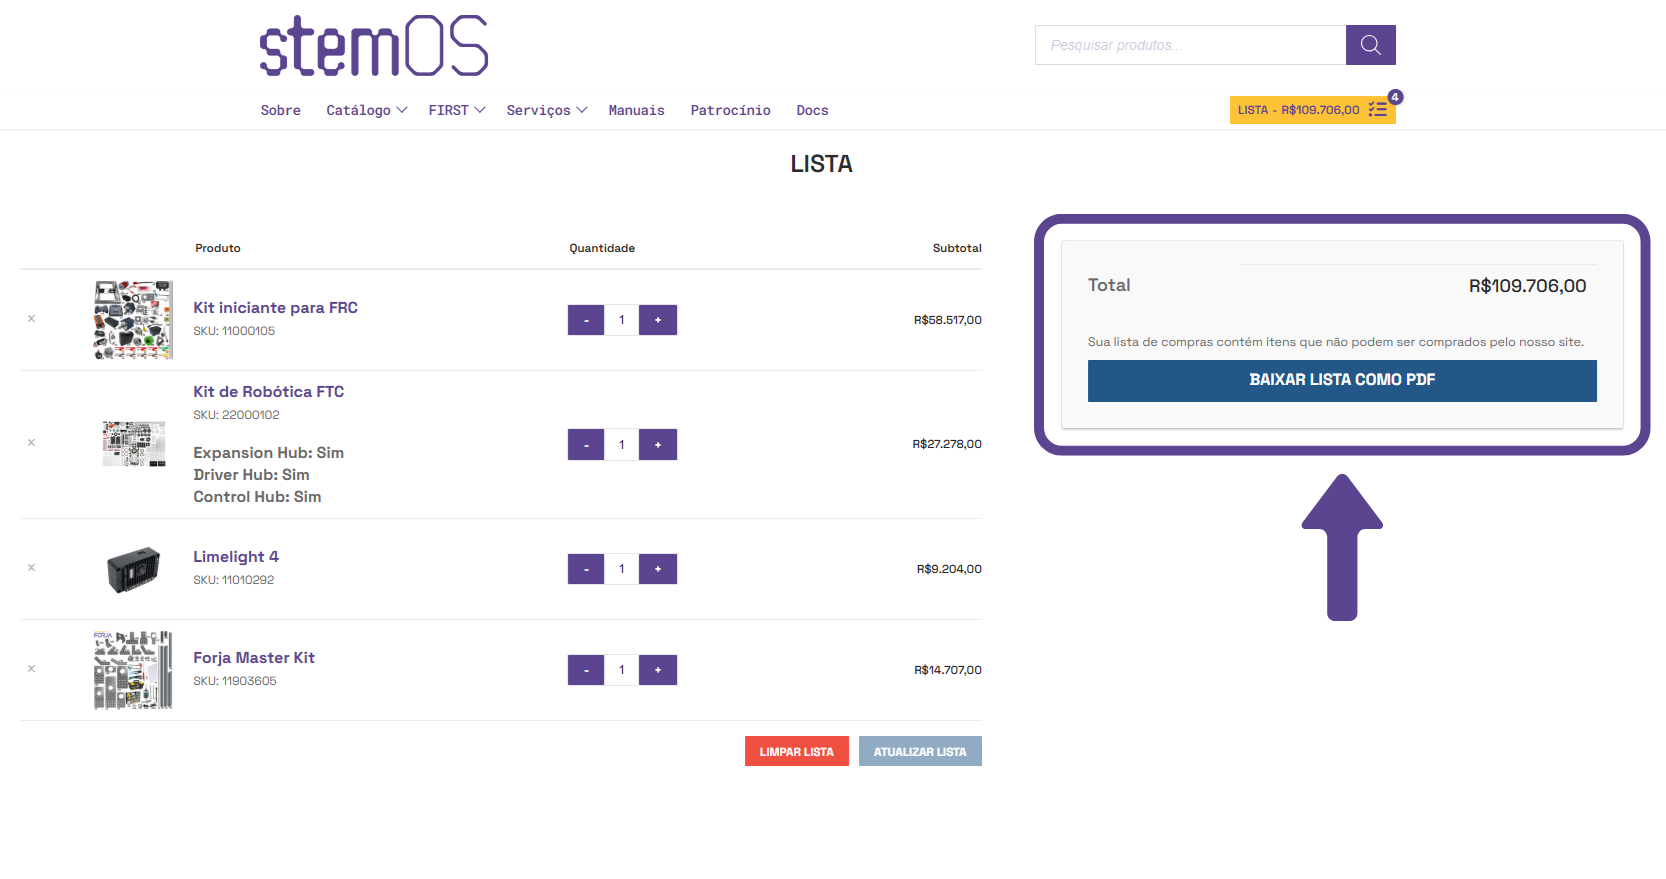Decrease quantity of Limelight 4
1666x879 pixels.
pos(586,569)
